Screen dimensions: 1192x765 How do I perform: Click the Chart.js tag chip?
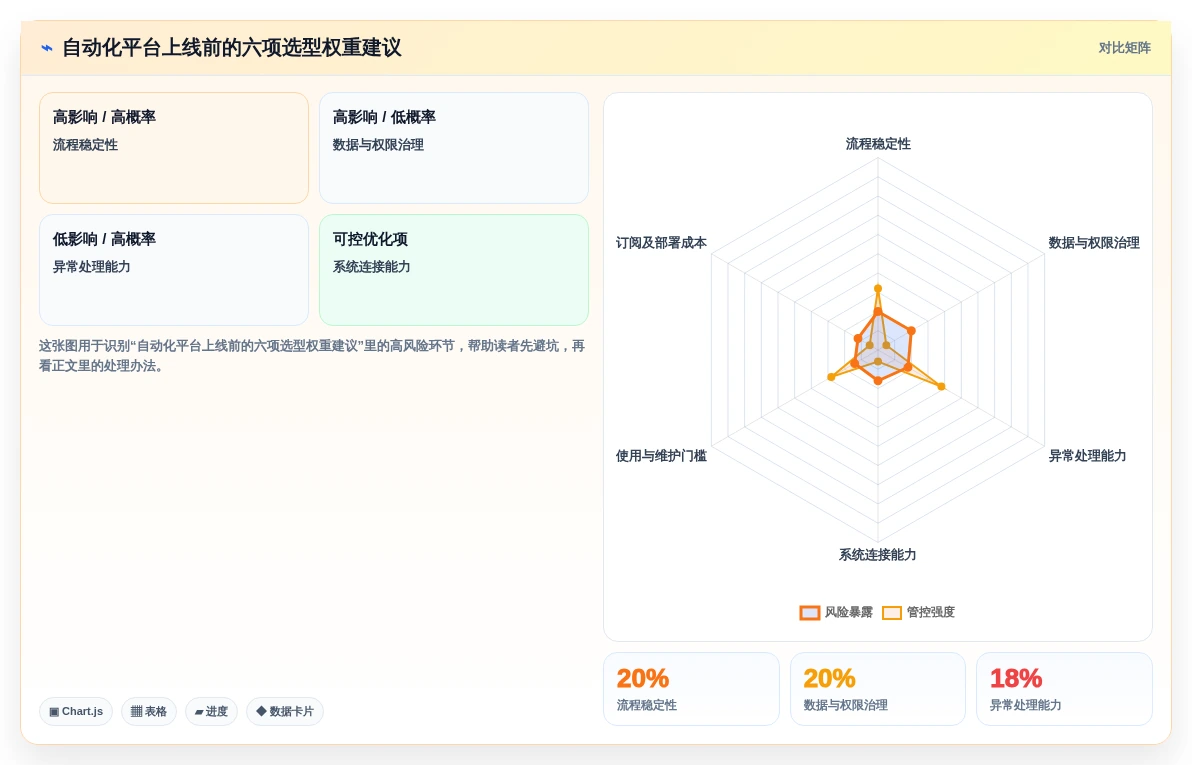point(76,712)
